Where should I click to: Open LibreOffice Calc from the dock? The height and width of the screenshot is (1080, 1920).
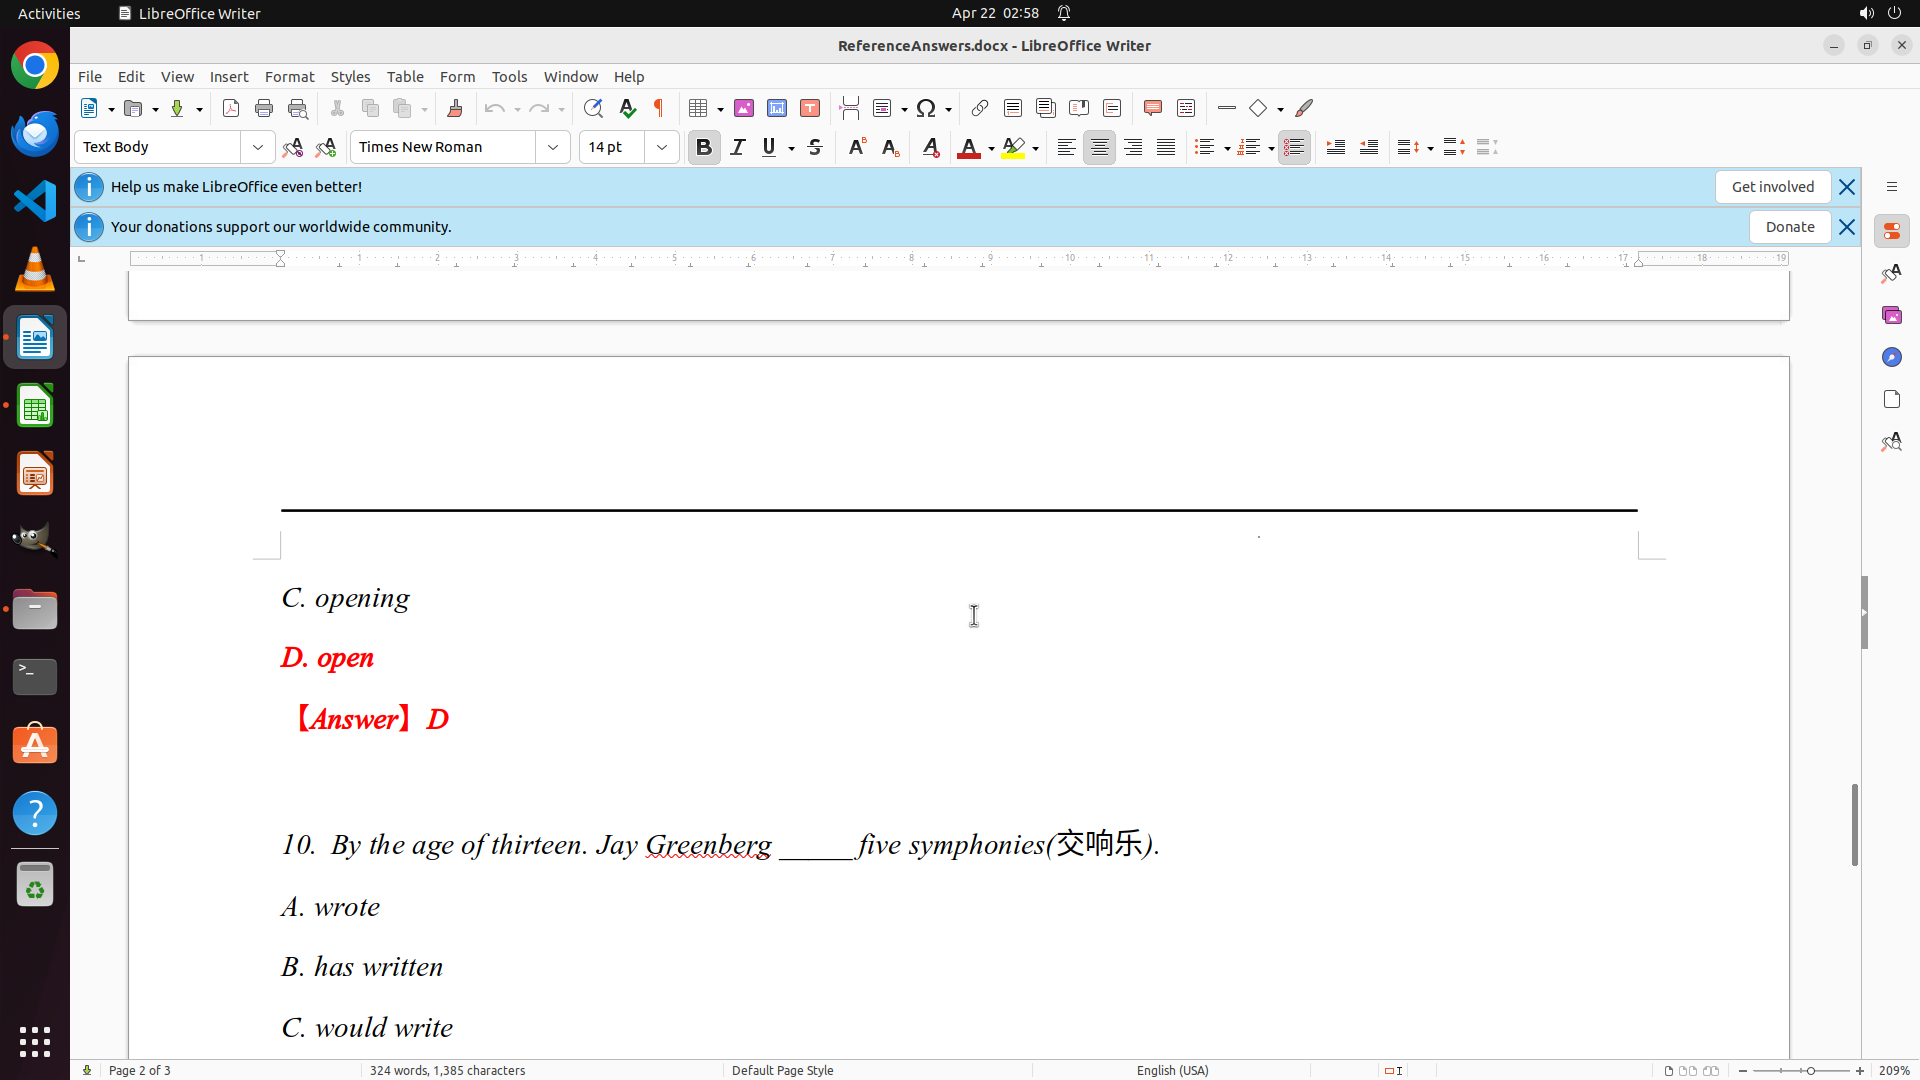(35, 406)
